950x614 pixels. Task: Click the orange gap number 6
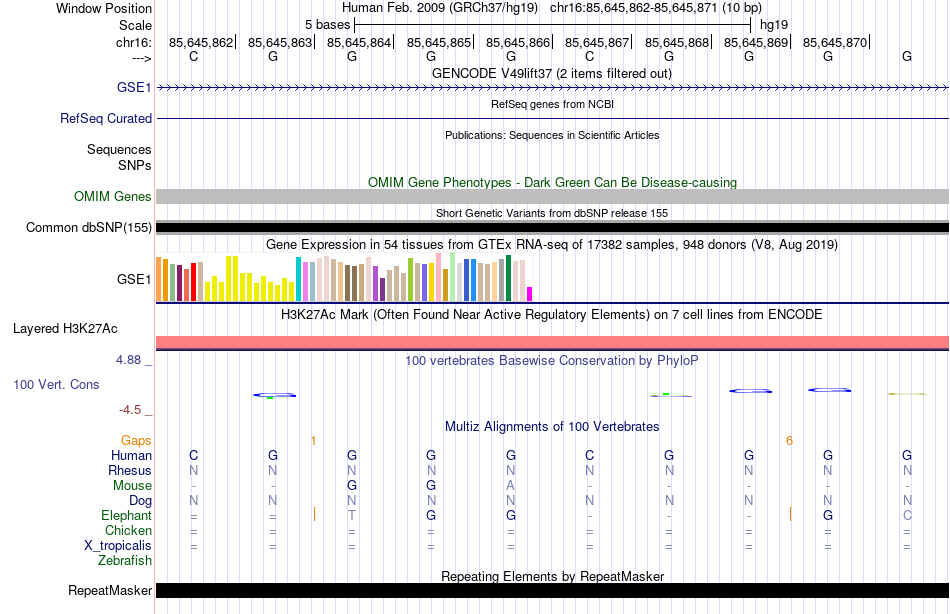[x=789, y=441]
